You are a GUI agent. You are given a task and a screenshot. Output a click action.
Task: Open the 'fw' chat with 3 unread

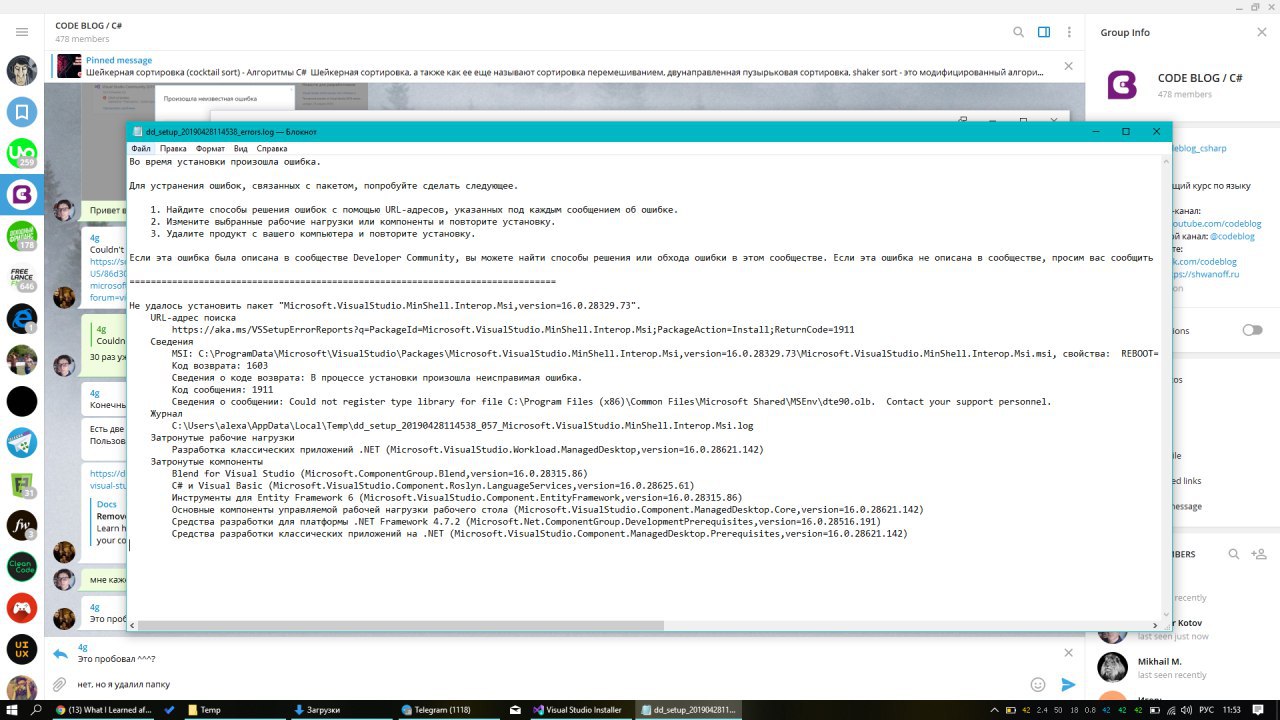22,525
